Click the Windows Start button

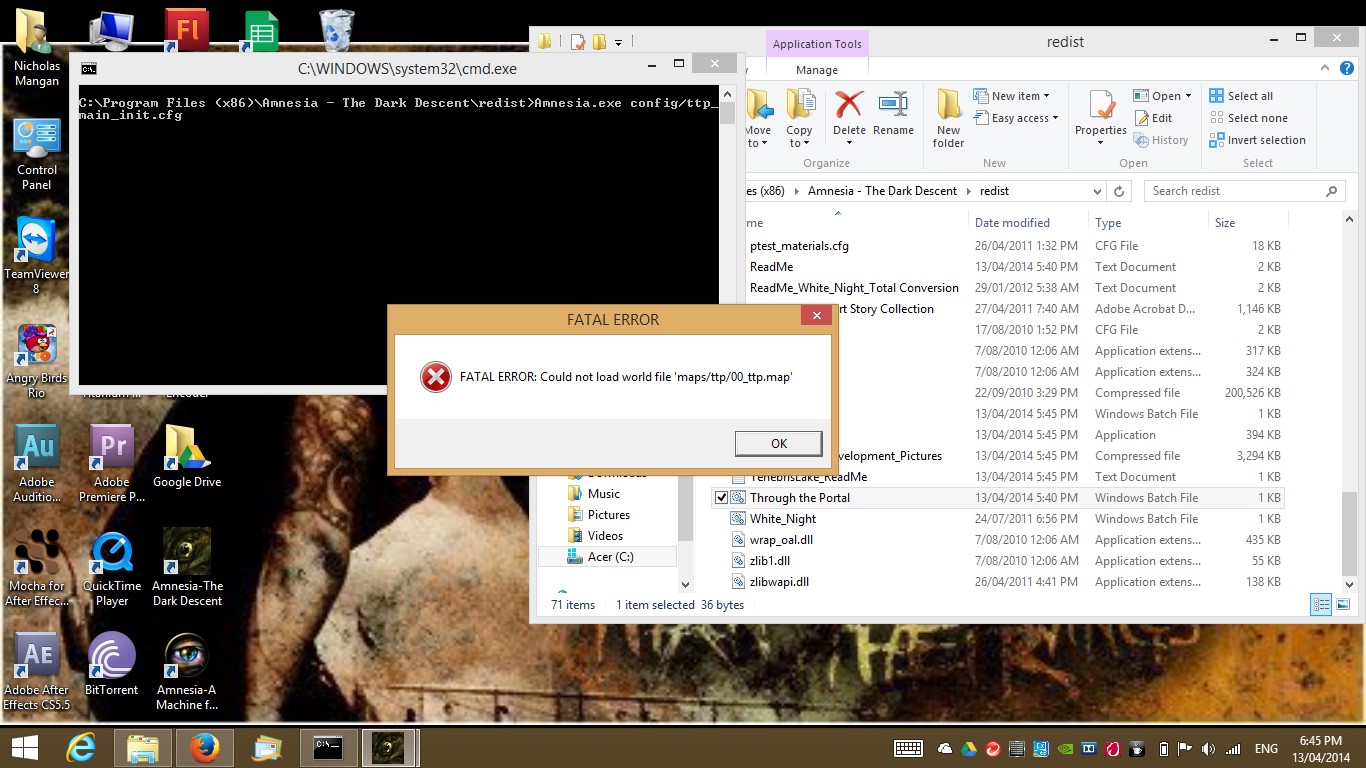pyautogui.click(x=25, y=748)
